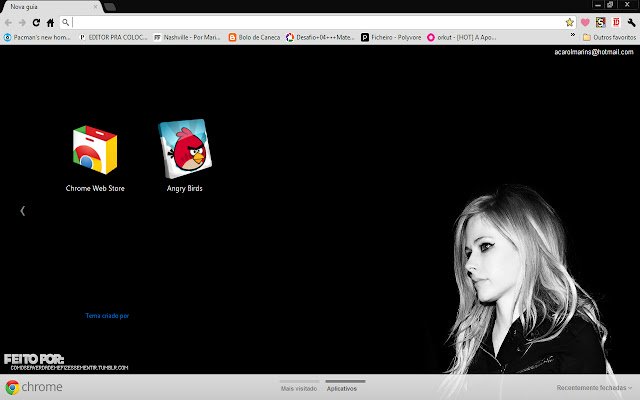
Task: Open the orkut [HOT] bookmark
Action: (462, 38)
